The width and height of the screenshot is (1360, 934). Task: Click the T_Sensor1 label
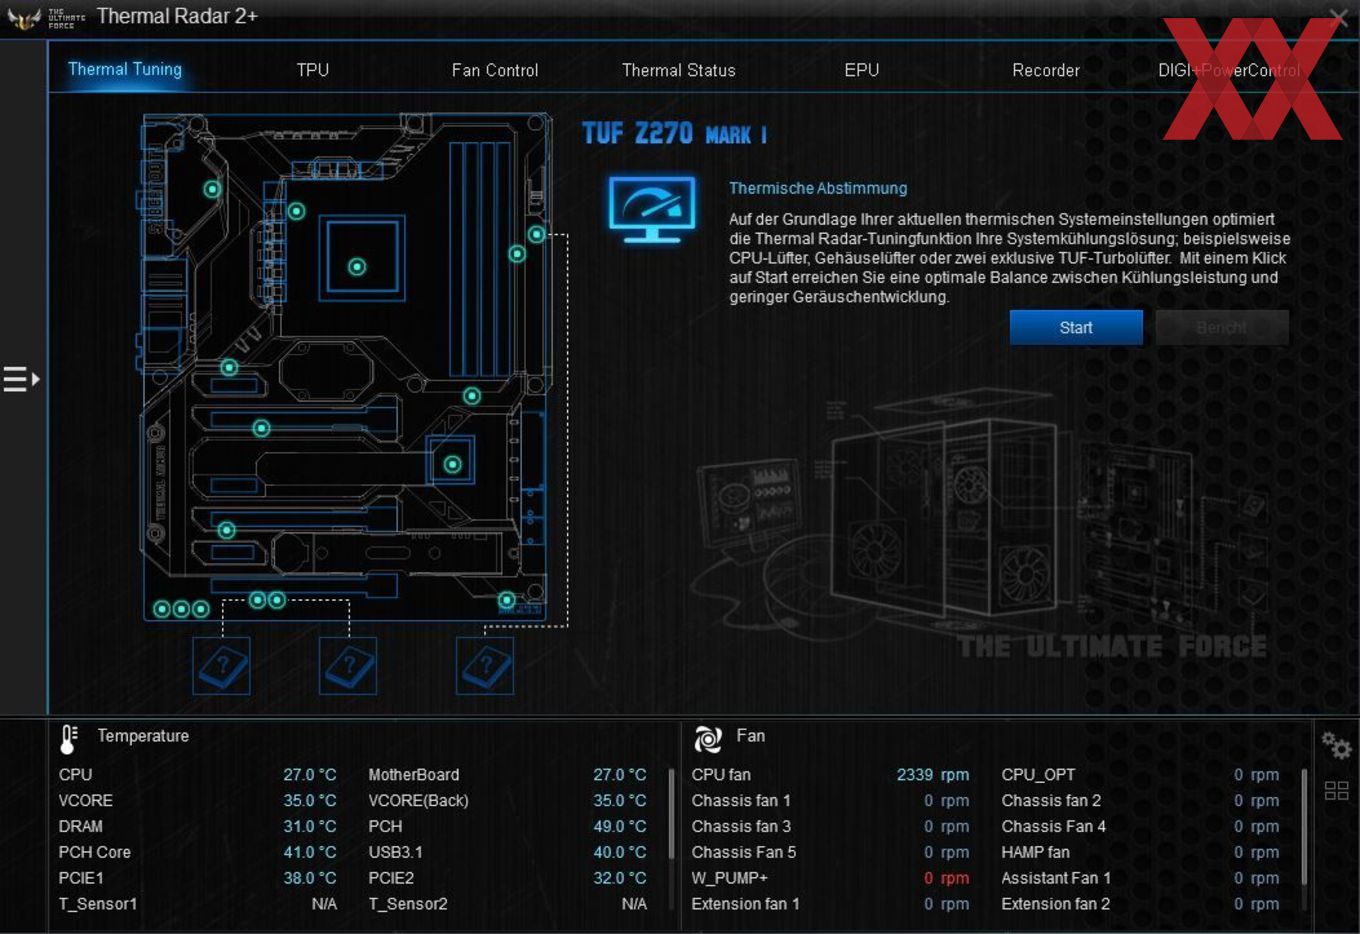pyautogui.click(x=98, y=904)
